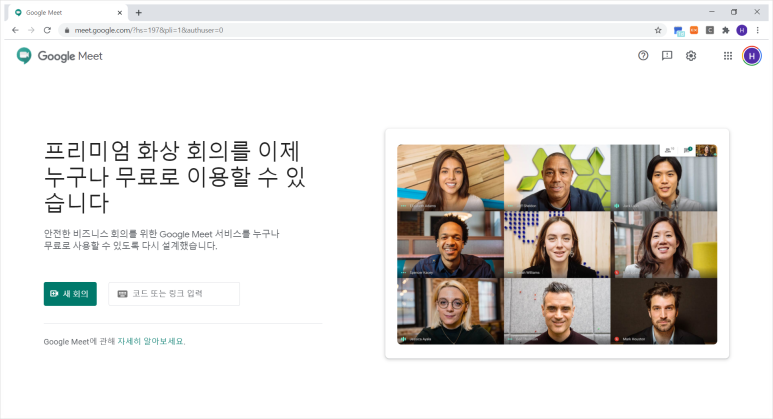Viewport: 773px width, 419px height.
Task: Close the Google Meet tab
Action: click(x=119, y=13)
